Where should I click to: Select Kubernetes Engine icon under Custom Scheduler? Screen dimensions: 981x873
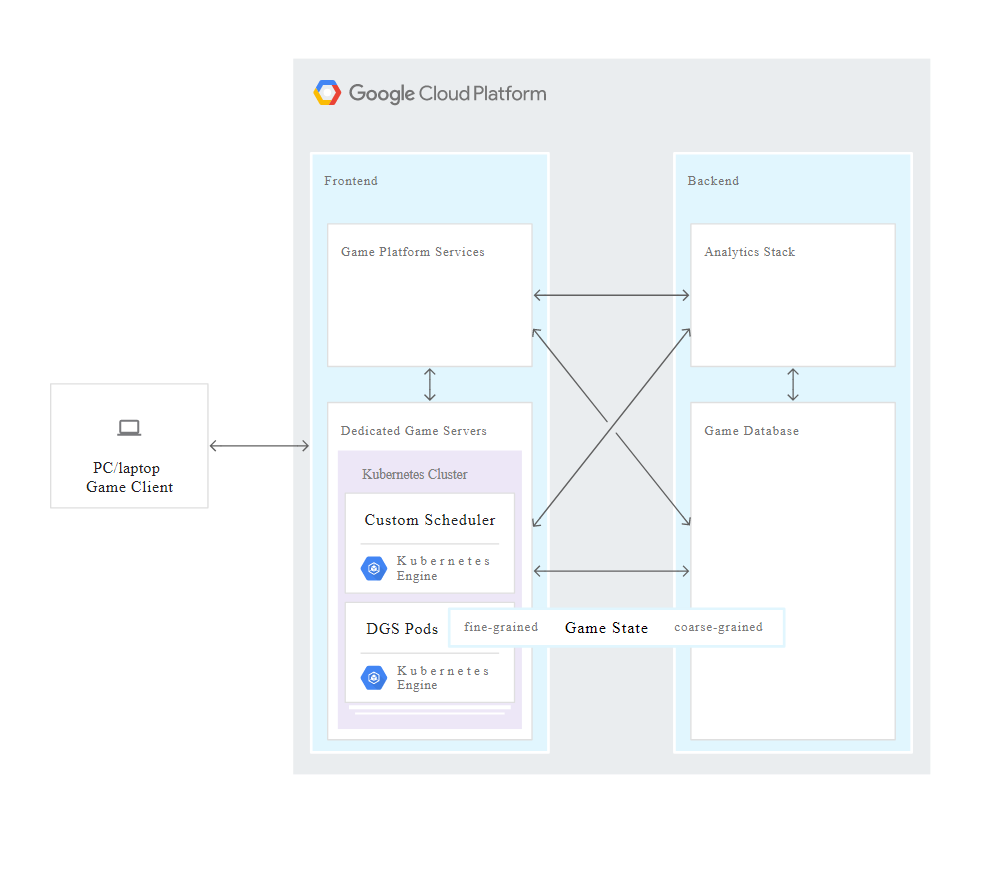pos(374,568)
